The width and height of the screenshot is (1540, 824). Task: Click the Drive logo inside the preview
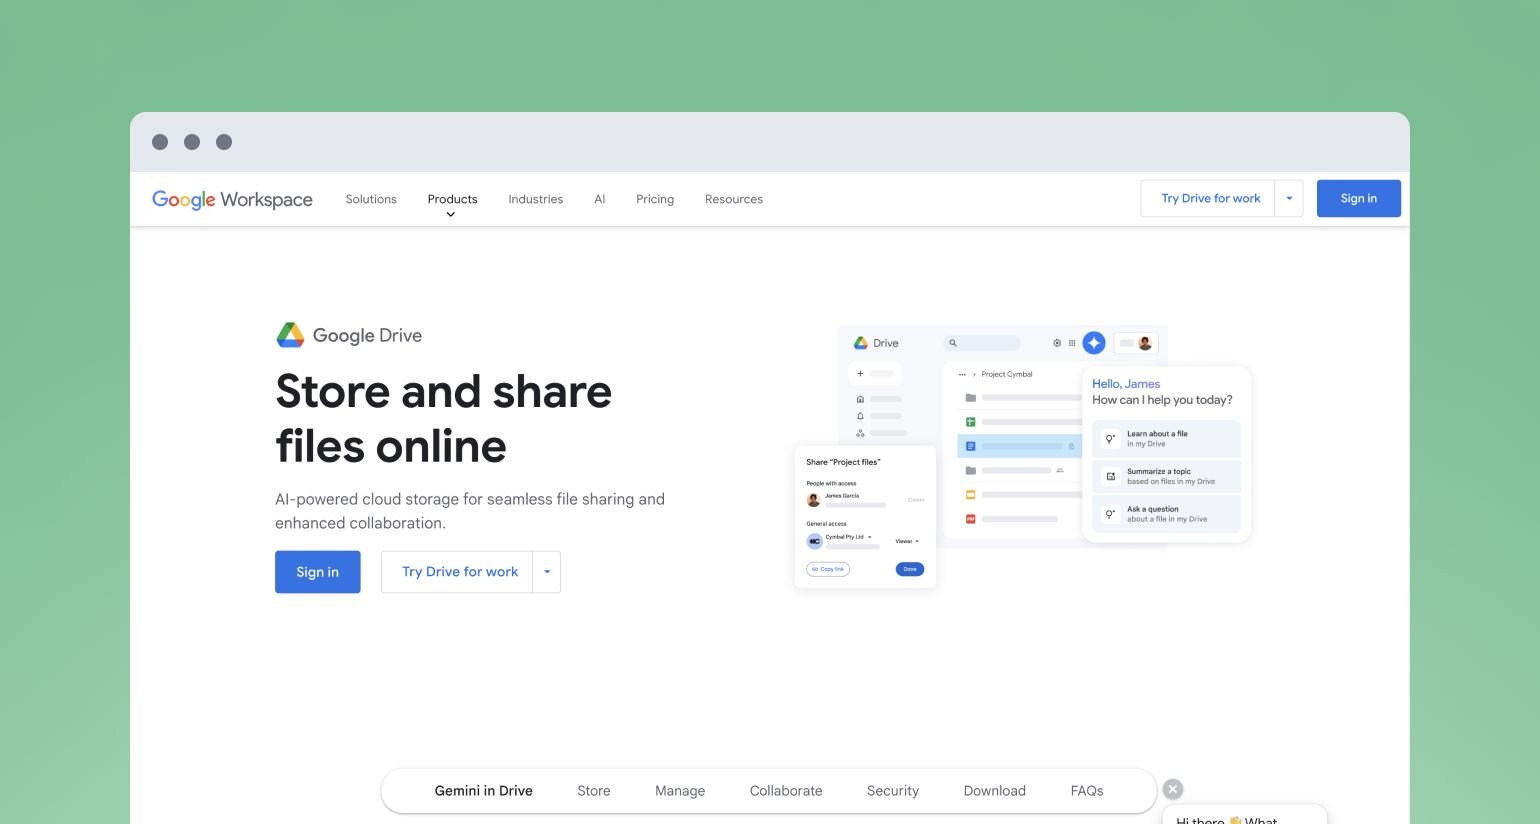(x=876, y=343)
